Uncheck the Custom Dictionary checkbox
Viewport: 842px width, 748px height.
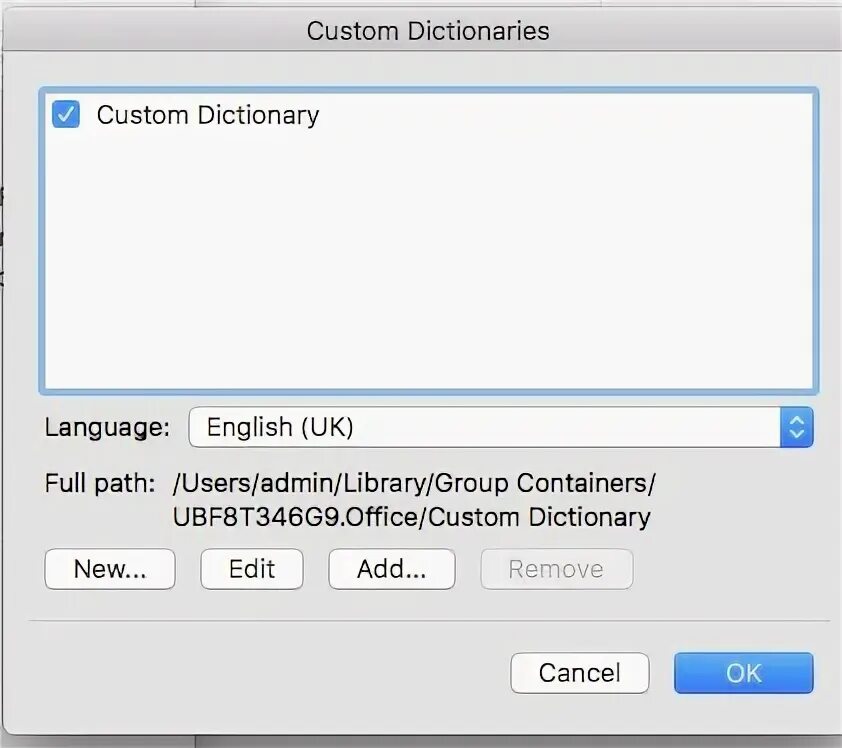coord(66,114)
